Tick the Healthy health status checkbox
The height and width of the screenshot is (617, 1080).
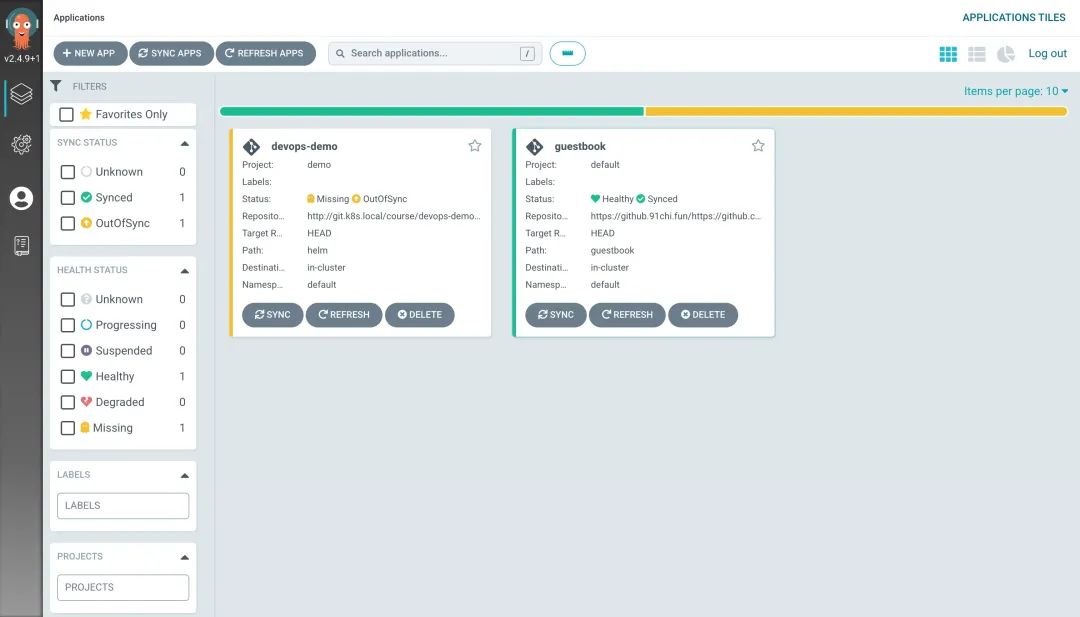tap(68, 377)
